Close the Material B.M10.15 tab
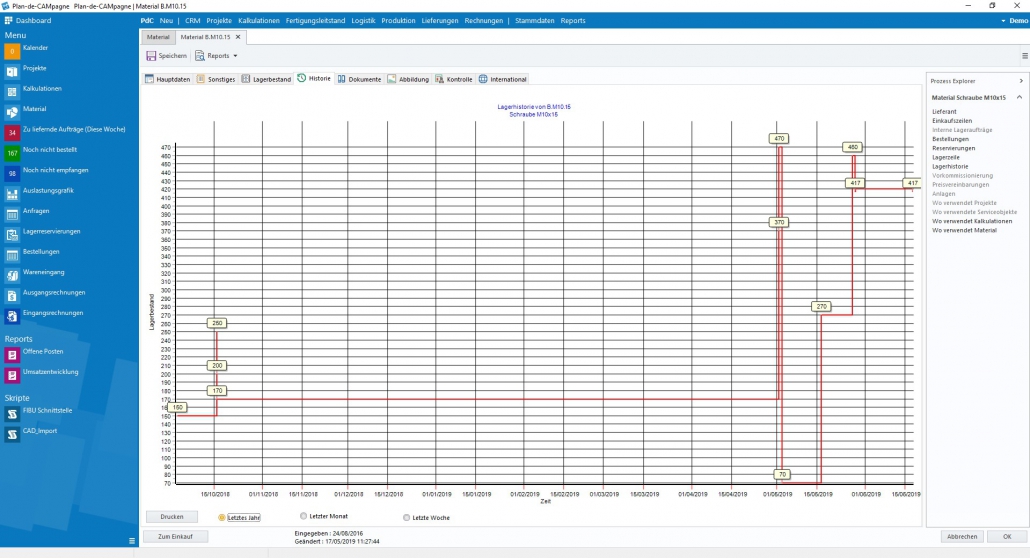 click(238, 37)
